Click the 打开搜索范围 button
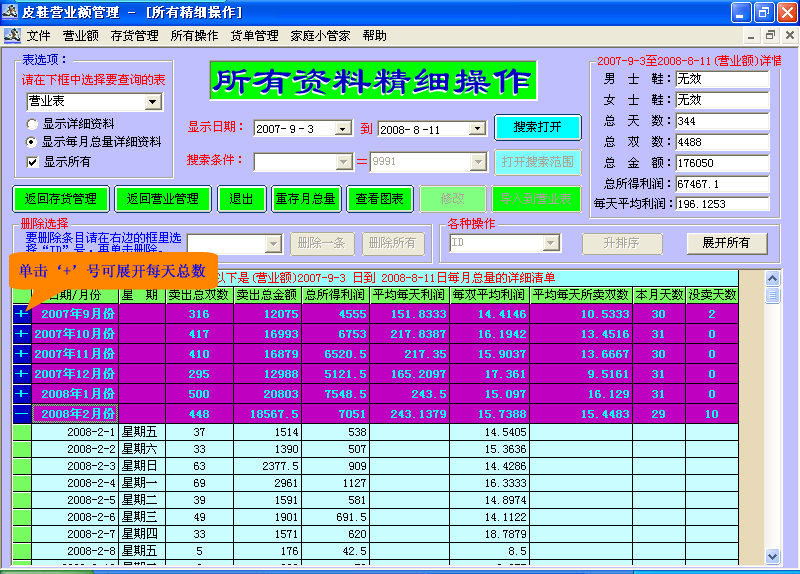The image size is (800, 574). (x=538, y=162)
